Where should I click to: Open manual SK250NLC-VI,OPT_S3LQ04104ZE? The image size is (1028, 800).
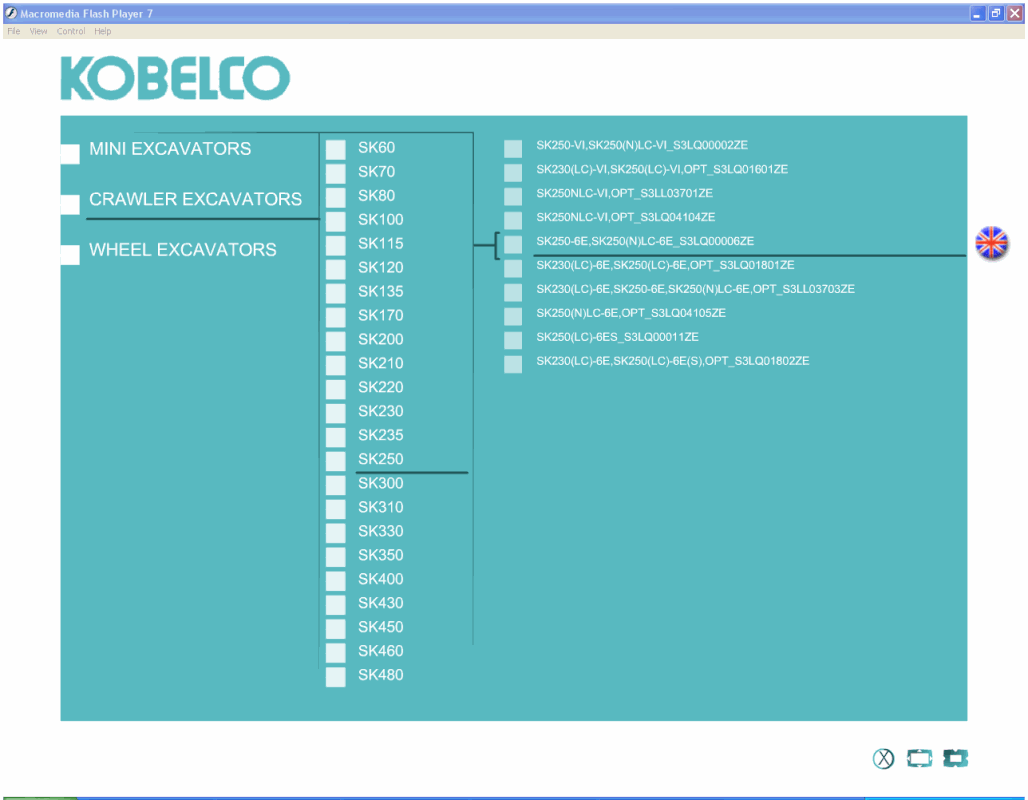[625, 217]
